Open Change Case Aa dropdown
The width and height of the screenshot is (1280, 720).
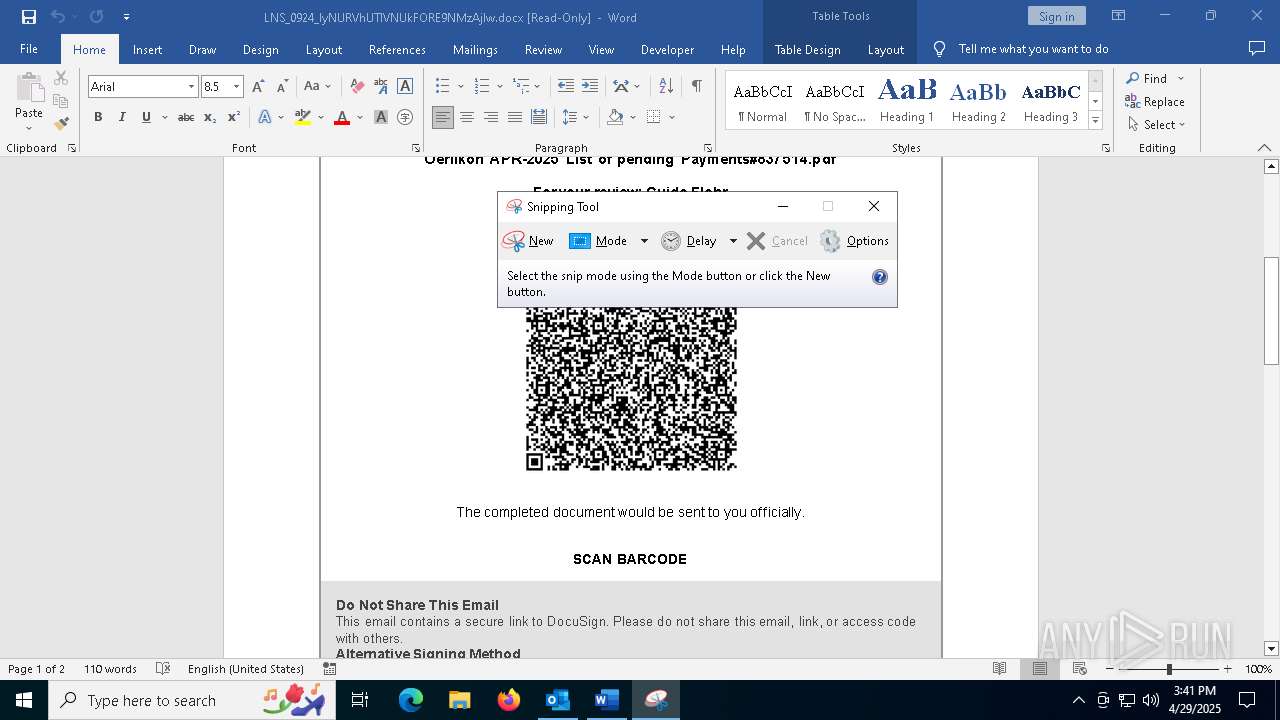[x=317, y=87]
